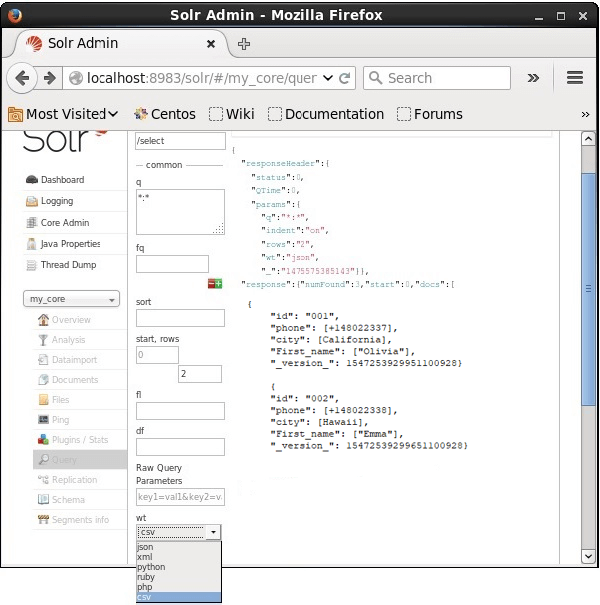Viewport: 600px width, 605px height.
Task: Select the Analysis funnel icon
Action: (x=43, y=340)
